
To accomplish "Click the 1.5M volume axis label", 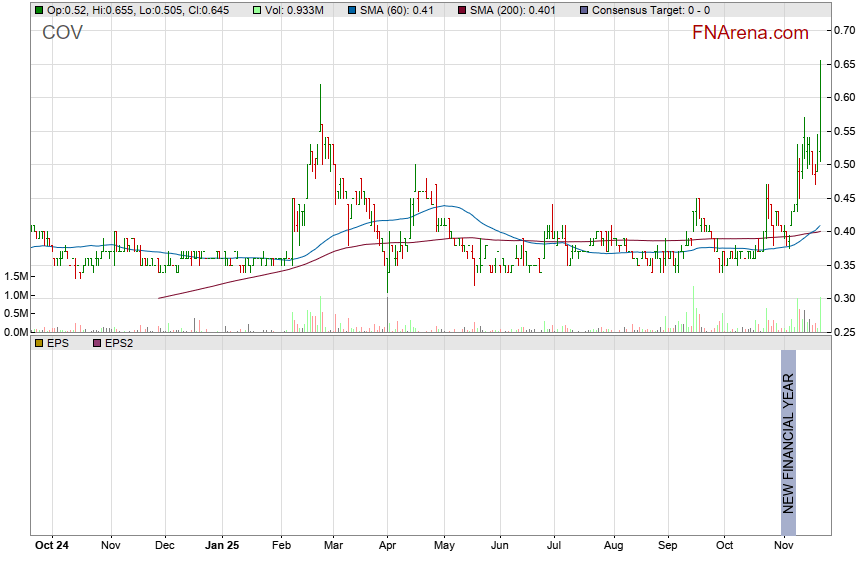I will (16, 276).
